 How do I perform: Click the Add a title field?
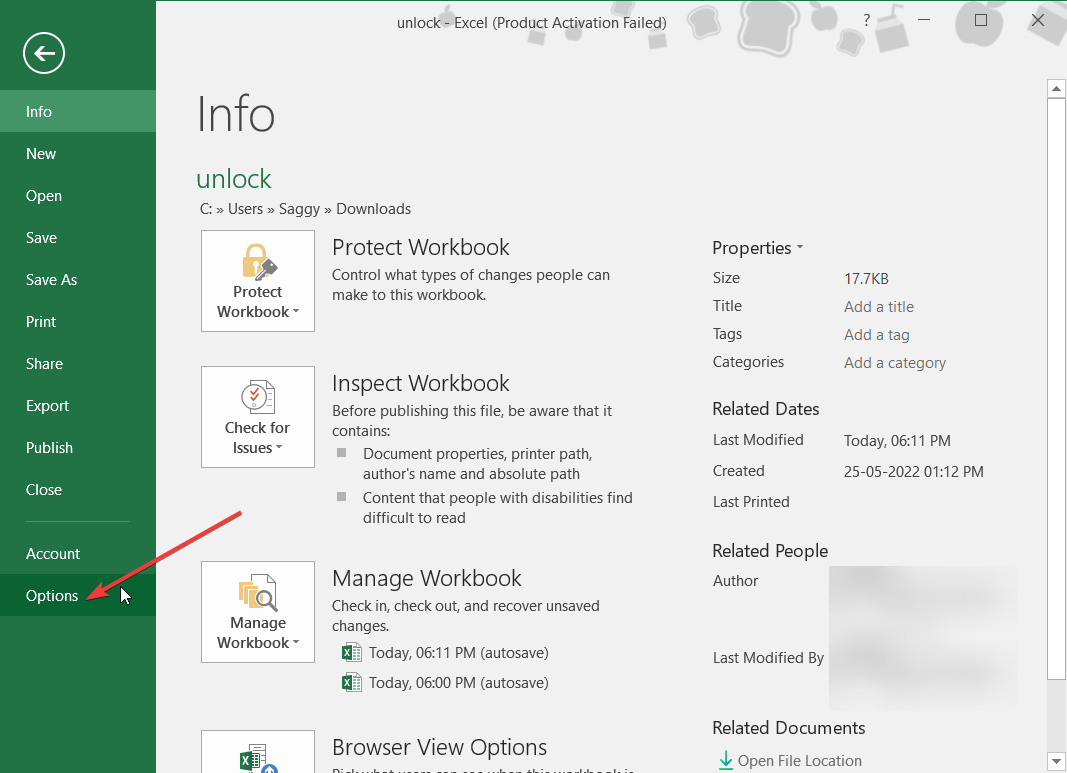tap(879, 307)
